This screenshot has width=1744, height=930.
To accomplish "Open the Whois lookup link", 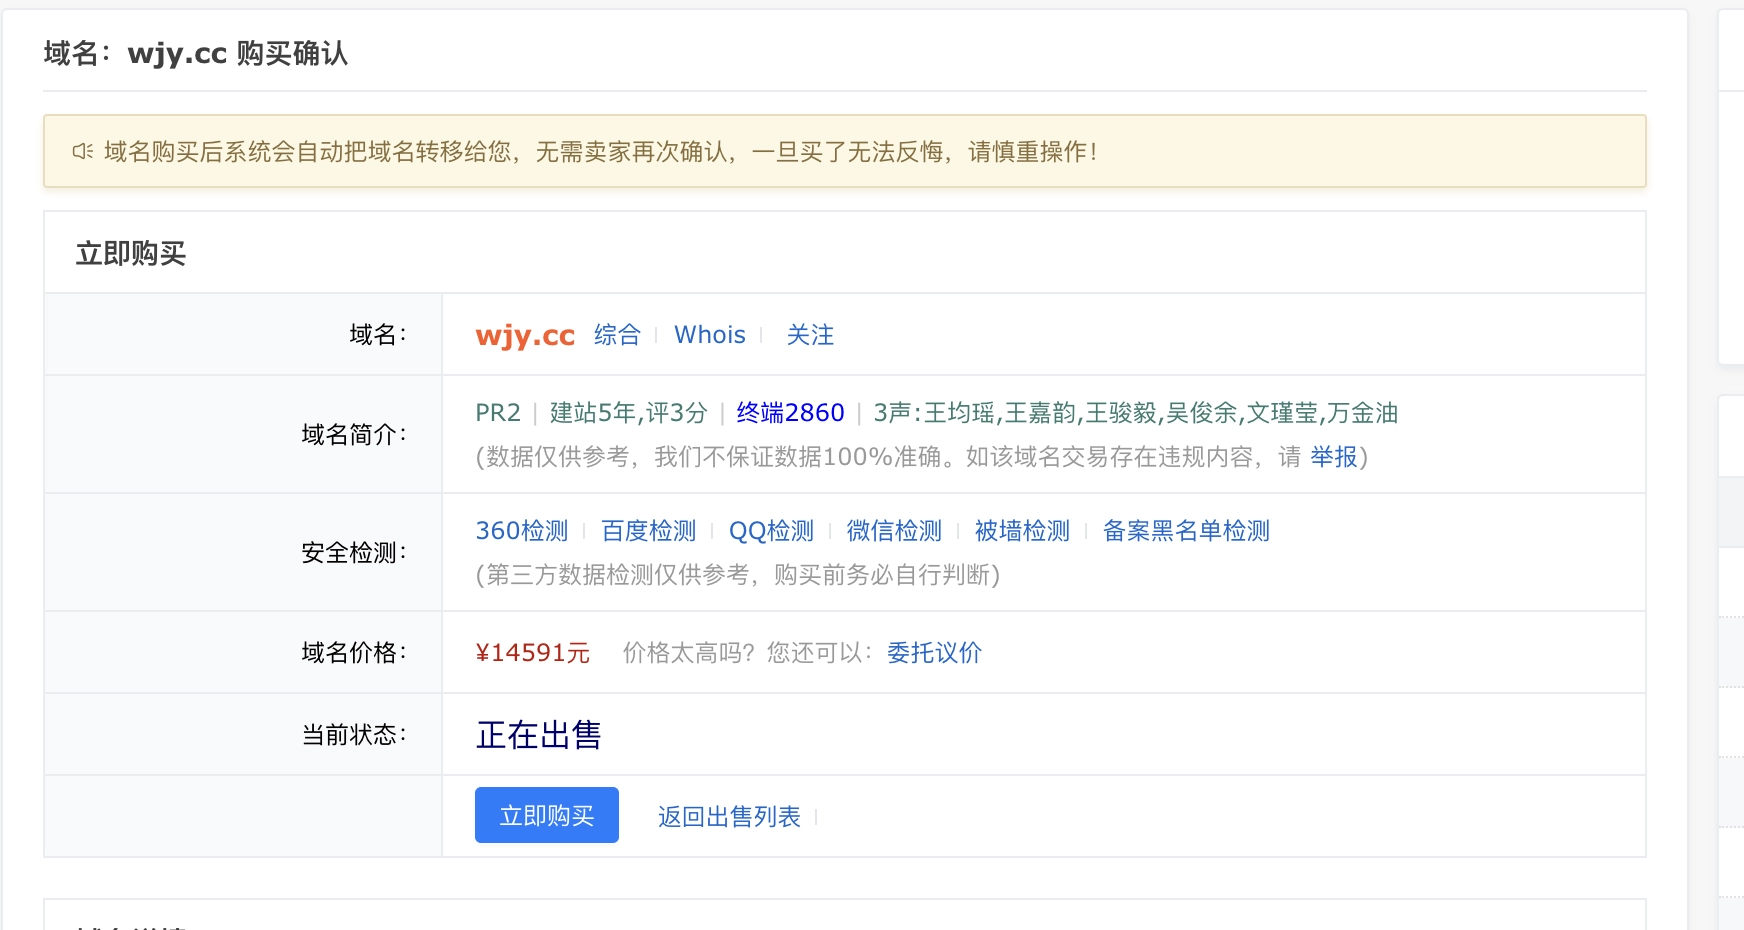I will point(710,335).
